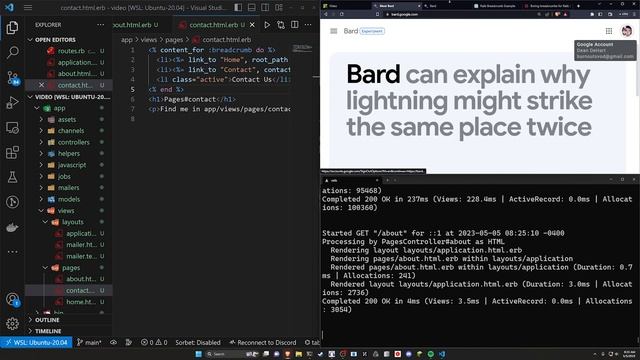Viewport: 640px width, 360px height.
Task: Open the VS Code hamburger application menu
Action: pos(28,7)
